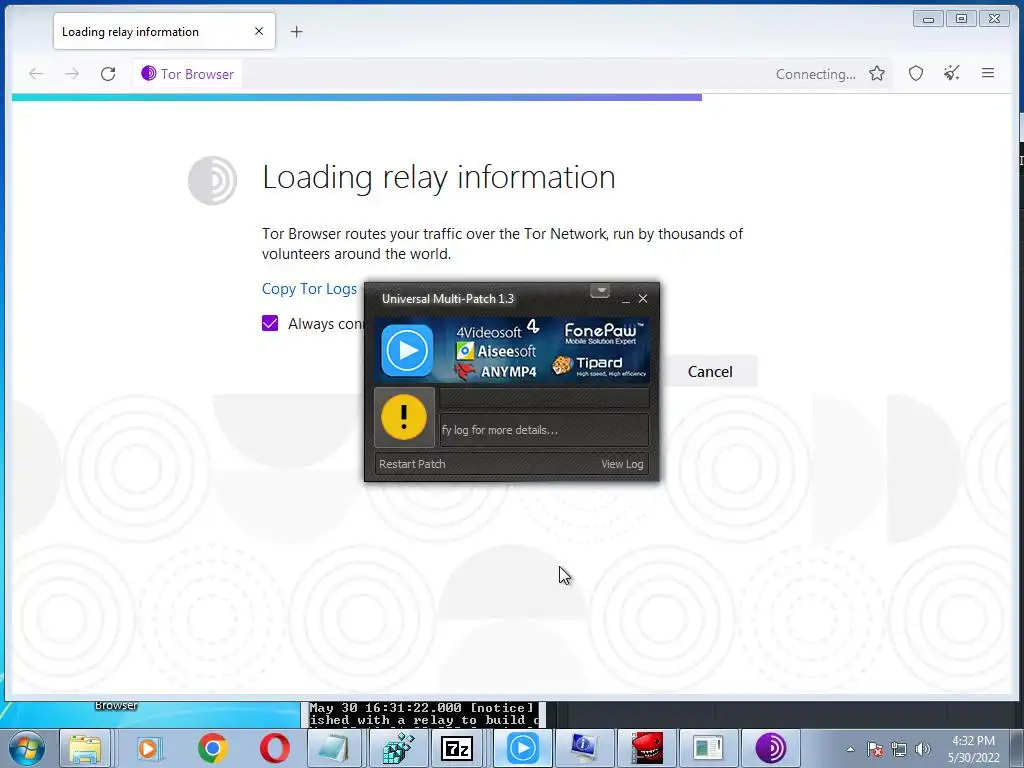
Task: Click the Copy Tor Logs link
Action: (x=310, y=289)
